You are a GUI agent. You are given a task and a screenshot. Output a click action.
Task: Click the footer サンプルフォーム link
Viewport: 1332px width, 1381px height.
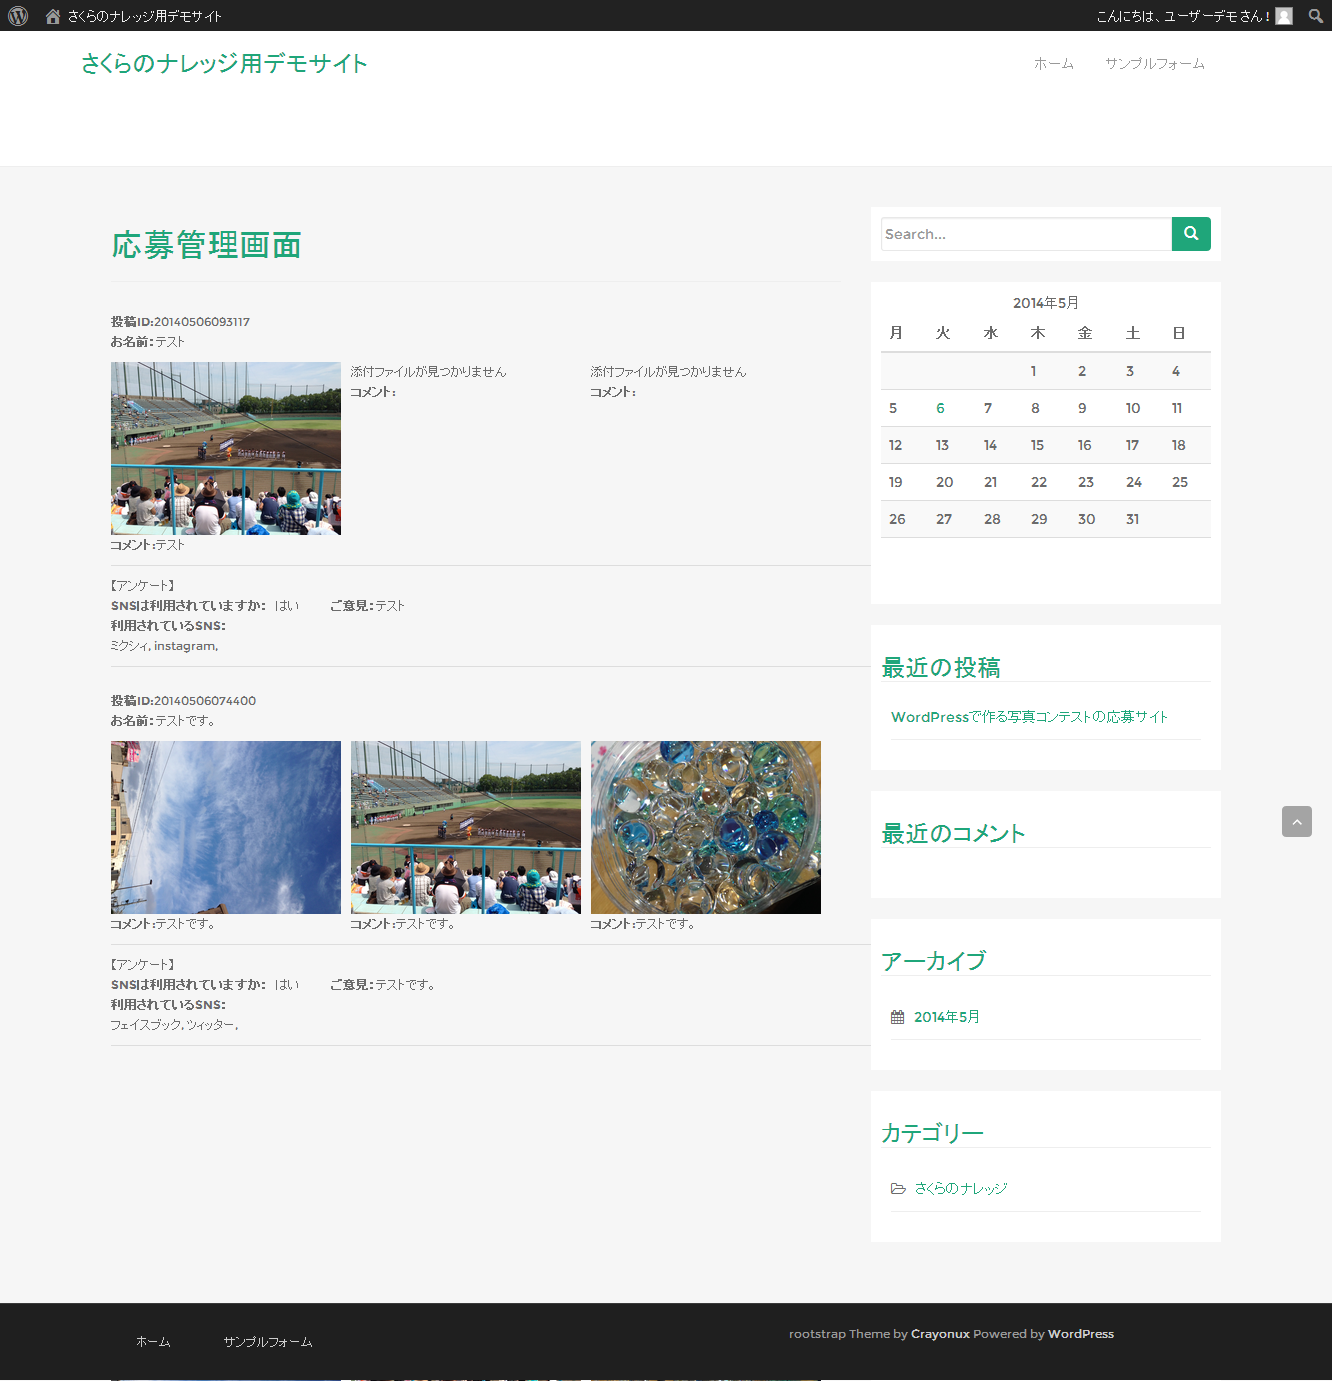pos(267,1342)
